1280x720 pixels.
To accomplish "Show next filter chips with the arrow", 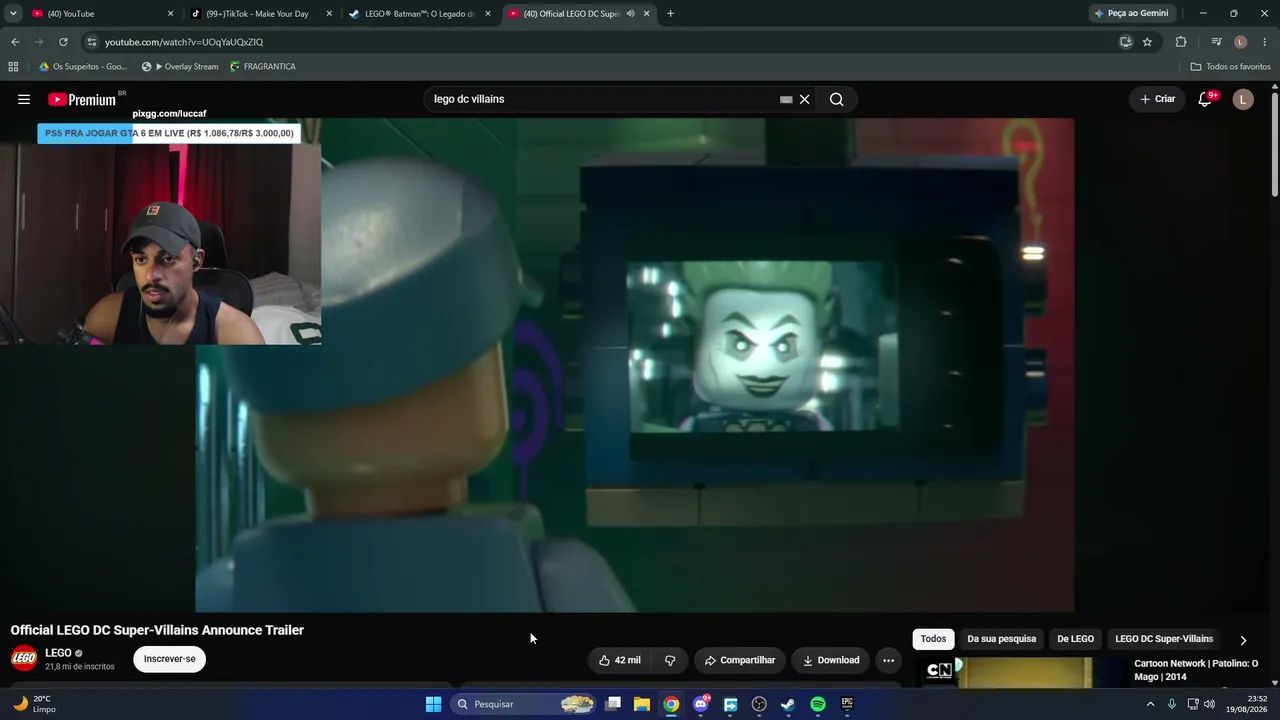I will (x=1243, y=640).
